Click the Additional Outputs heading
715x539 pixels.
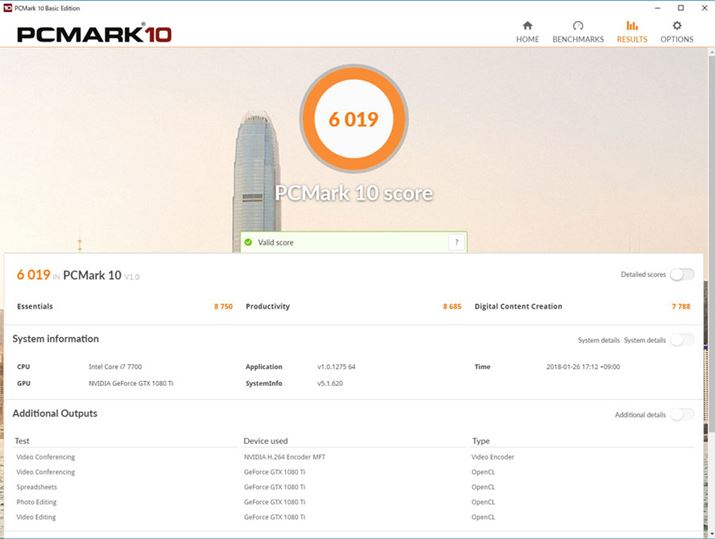pos(55,413)
